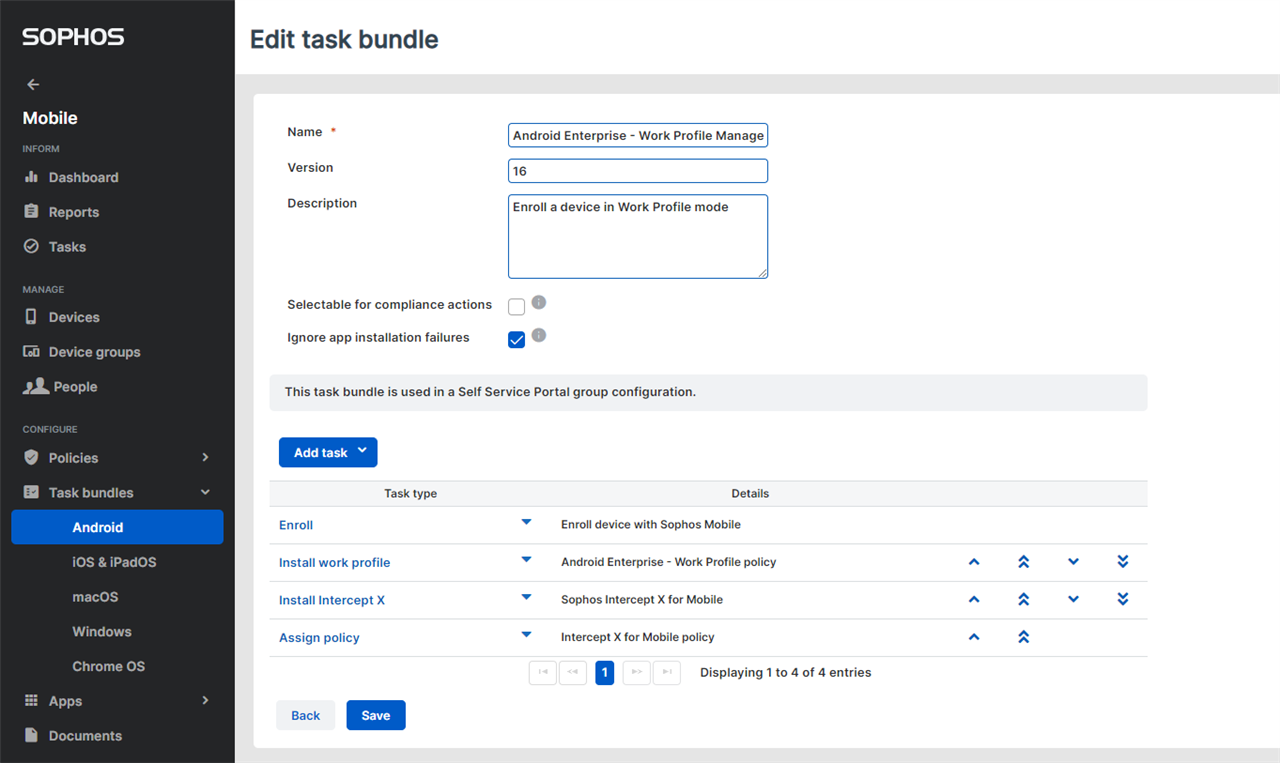The width and height of the screenshot is (1280, 763).
Task: Open Reports via its clipboard icon
Action: (31, 212)
